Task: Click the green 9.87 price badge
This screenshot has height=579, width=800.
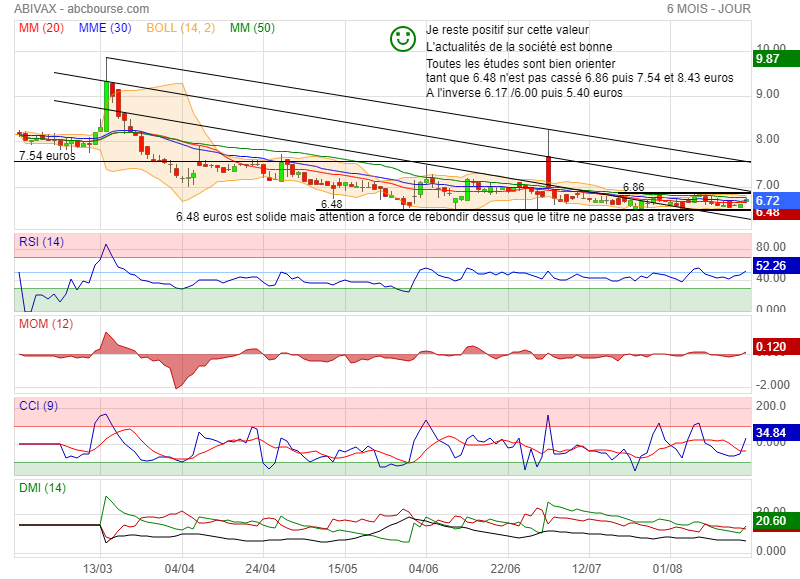Action: tap(777, 59)
